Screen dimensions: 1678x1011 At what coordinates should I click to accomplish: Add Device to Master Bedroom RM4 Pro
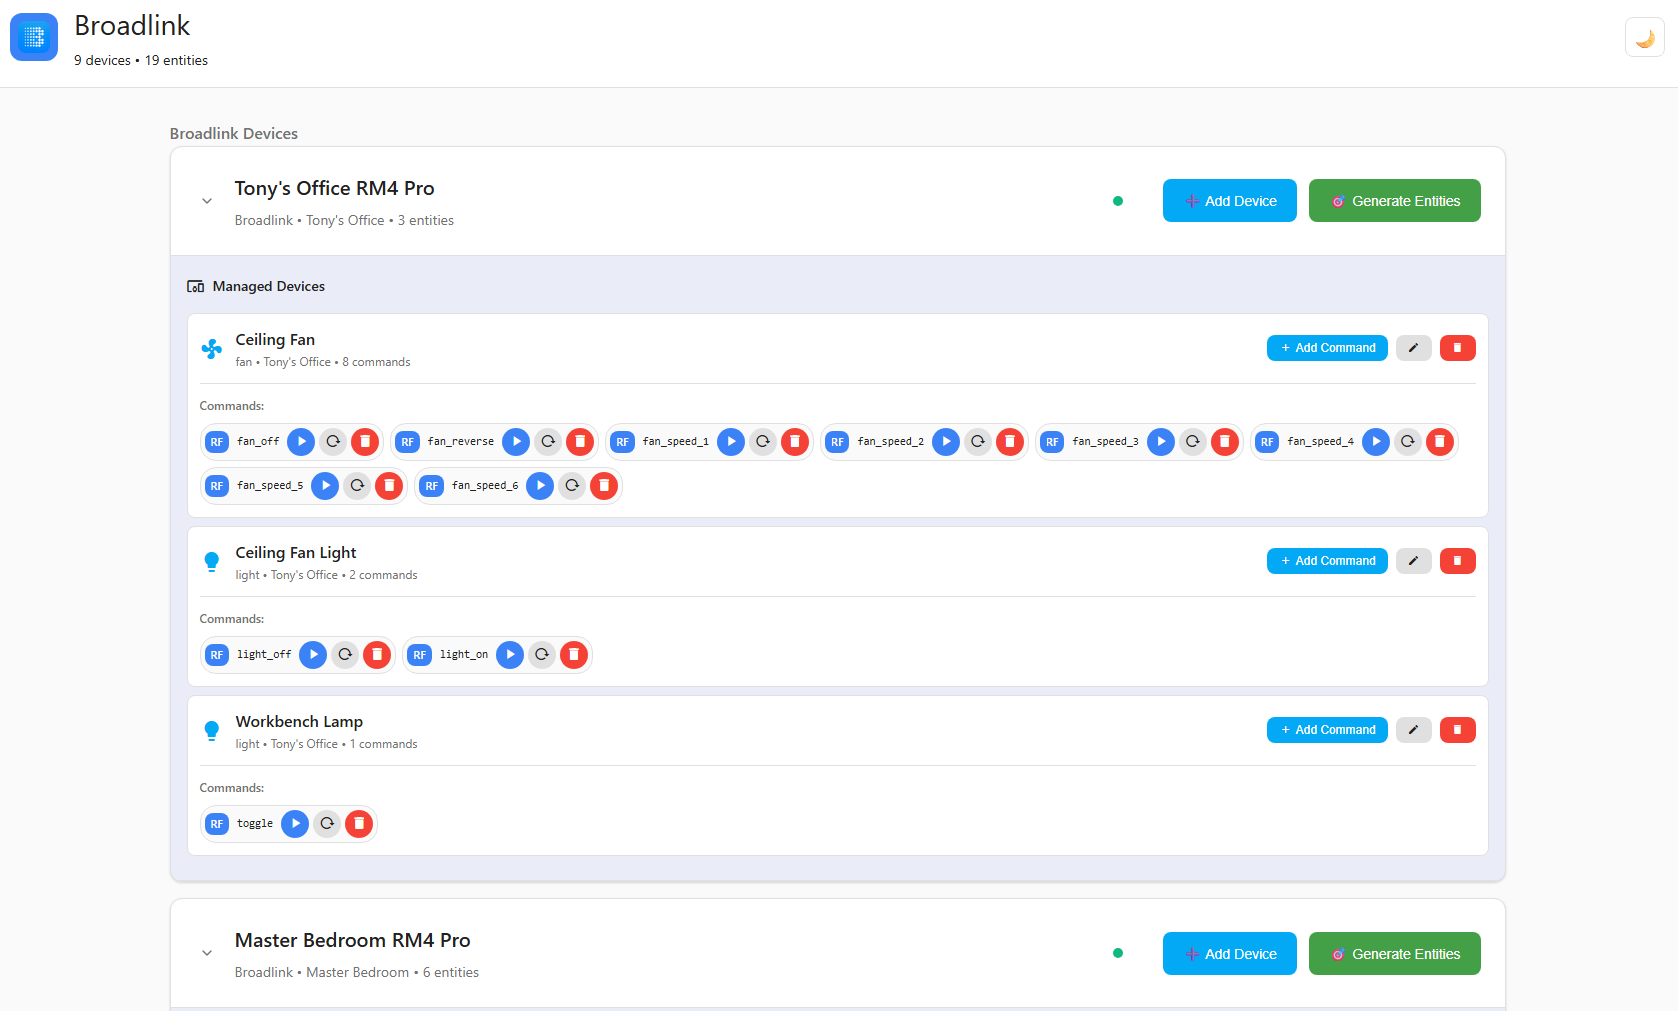coord(1229,954)
